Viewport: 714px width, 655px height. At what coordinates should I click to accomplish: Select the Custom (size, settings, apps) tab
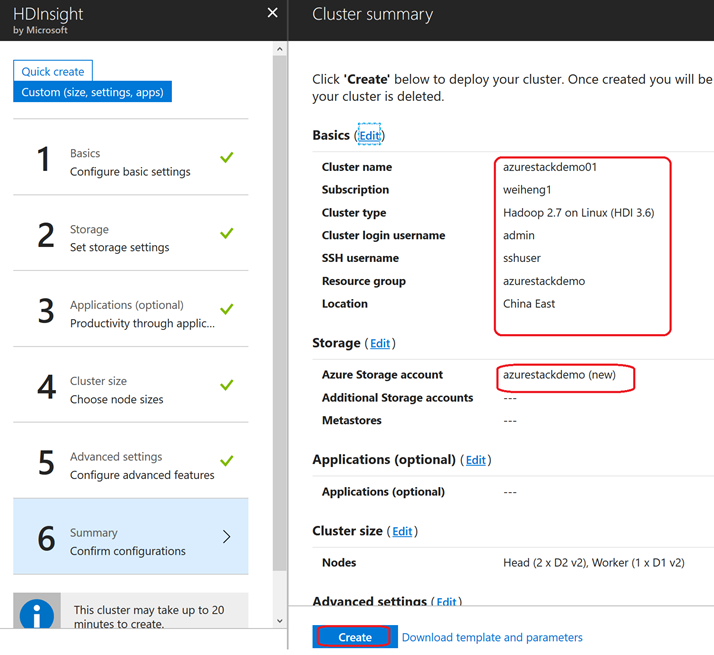point(92,92)
